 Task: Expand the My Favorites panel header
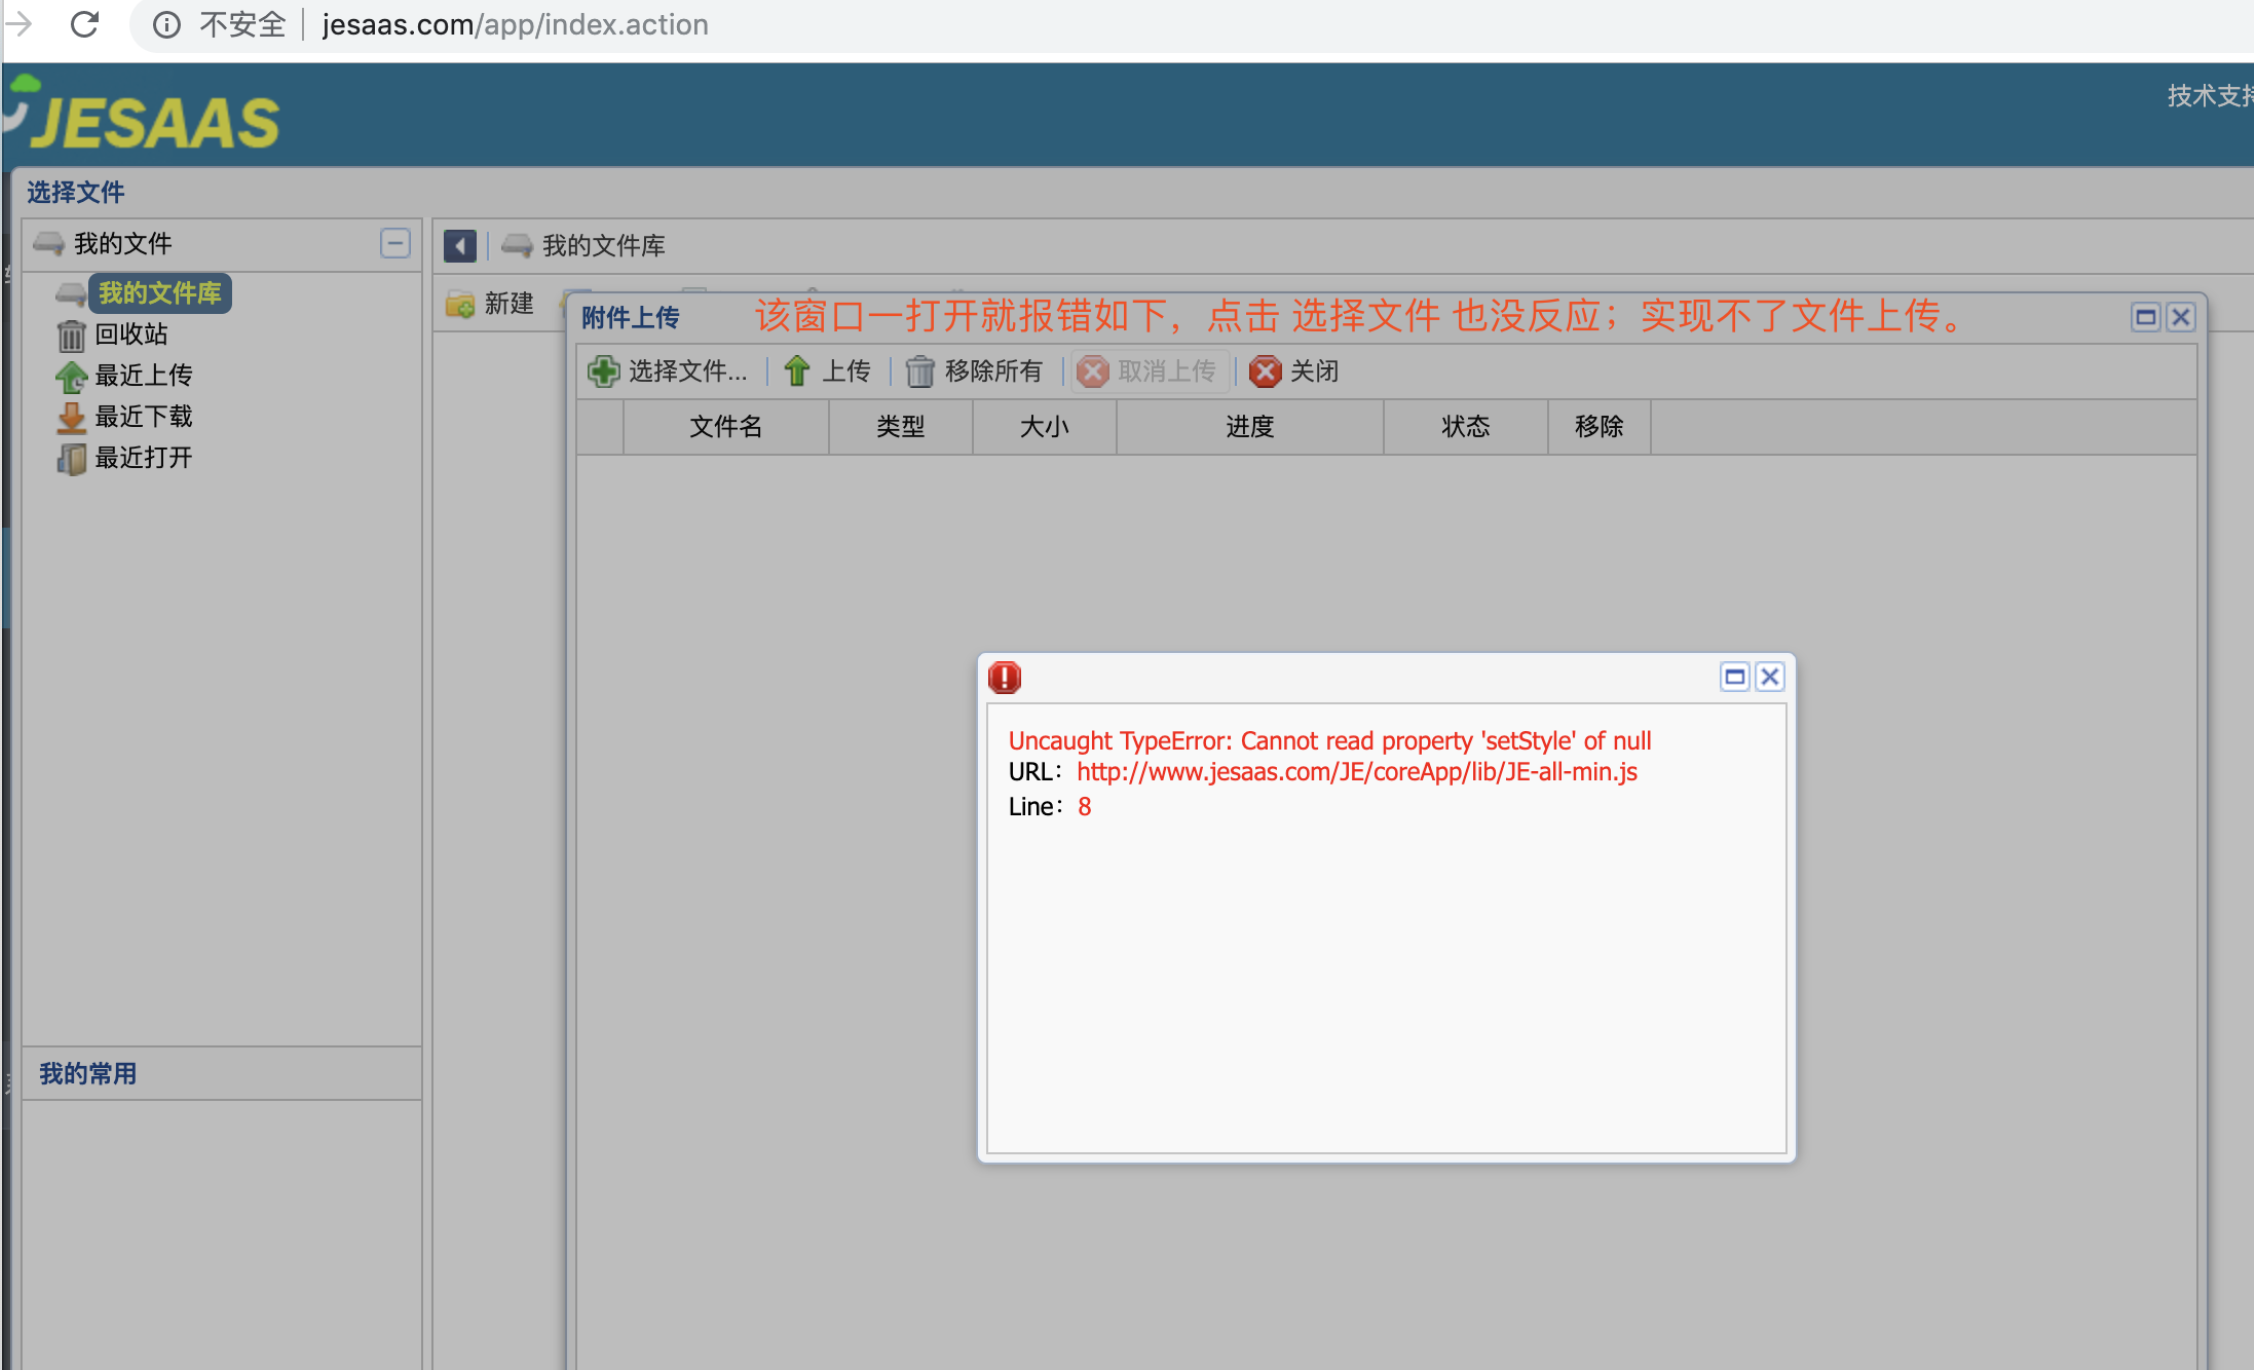click(x=88, y=1074)
